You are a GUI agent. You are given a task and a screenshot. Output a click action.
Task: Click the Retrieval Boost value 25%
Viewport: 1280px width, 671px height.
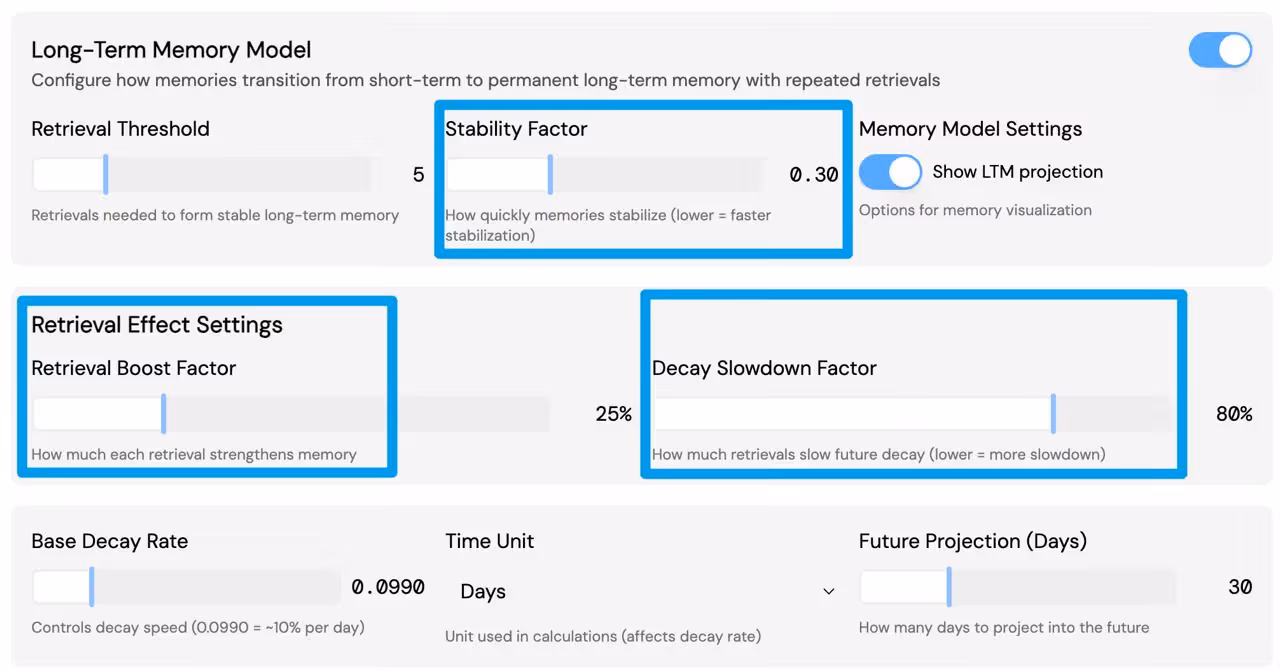click(x=613, y=414)
